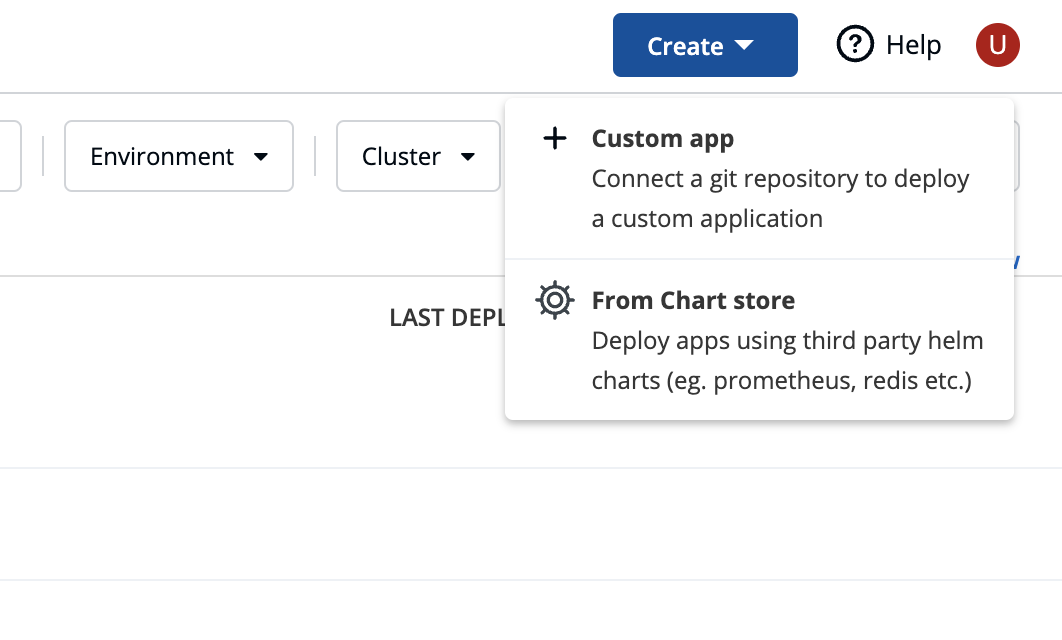Open the red user avatar 'U'
1062x640 pixels.
pyautogui.click(x=997, y=45)
